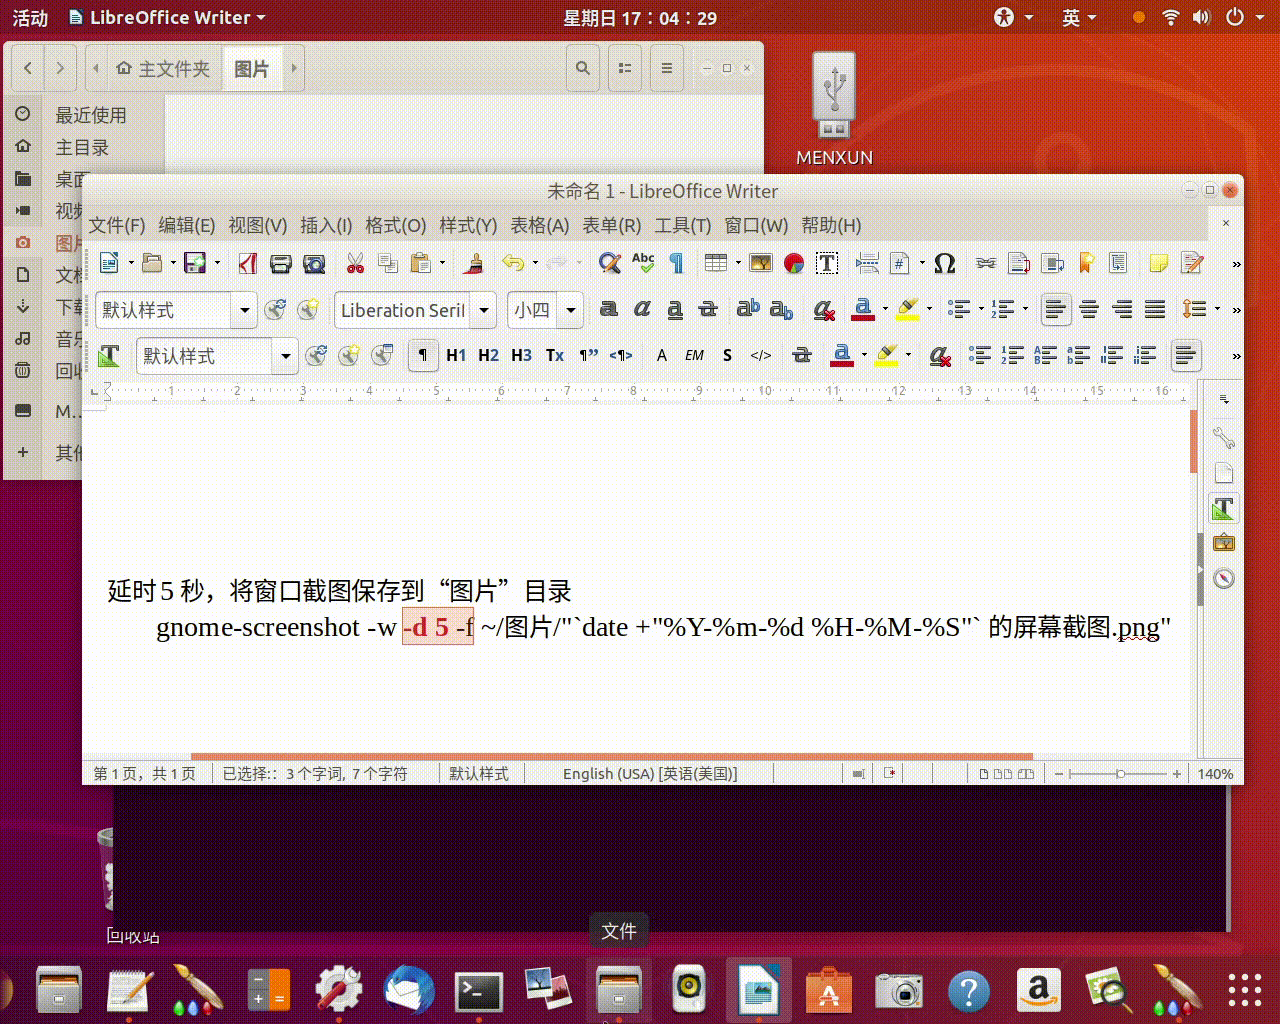The height and width of the screenshot is (1024, 1280).
Task: Toggle Italic formatting
Action: (642, 310)
